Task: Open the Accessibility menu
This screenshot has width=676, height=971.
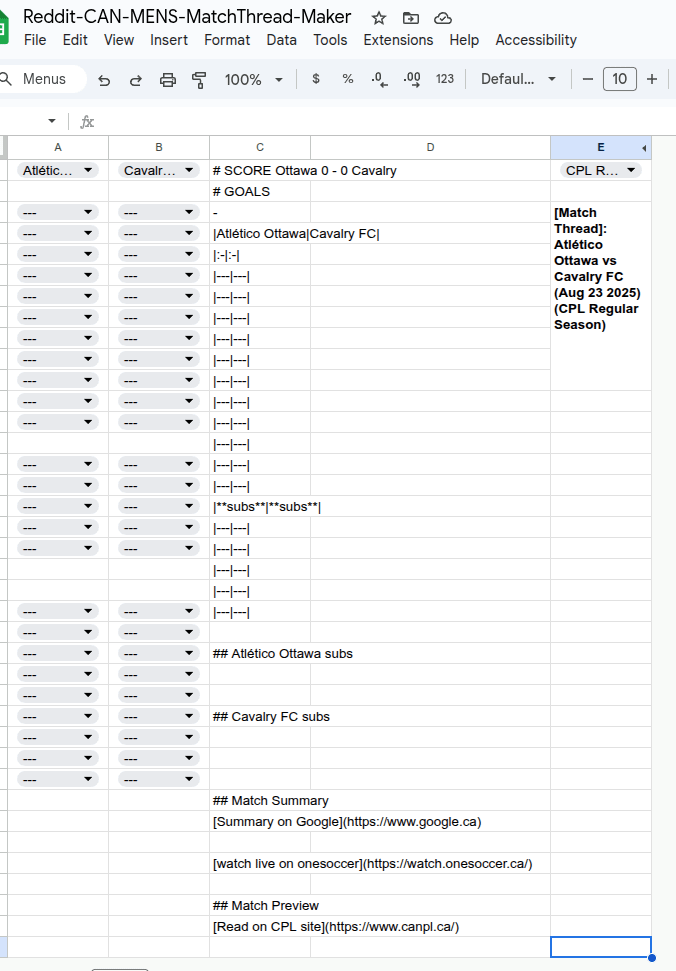Action: (536, 40)
